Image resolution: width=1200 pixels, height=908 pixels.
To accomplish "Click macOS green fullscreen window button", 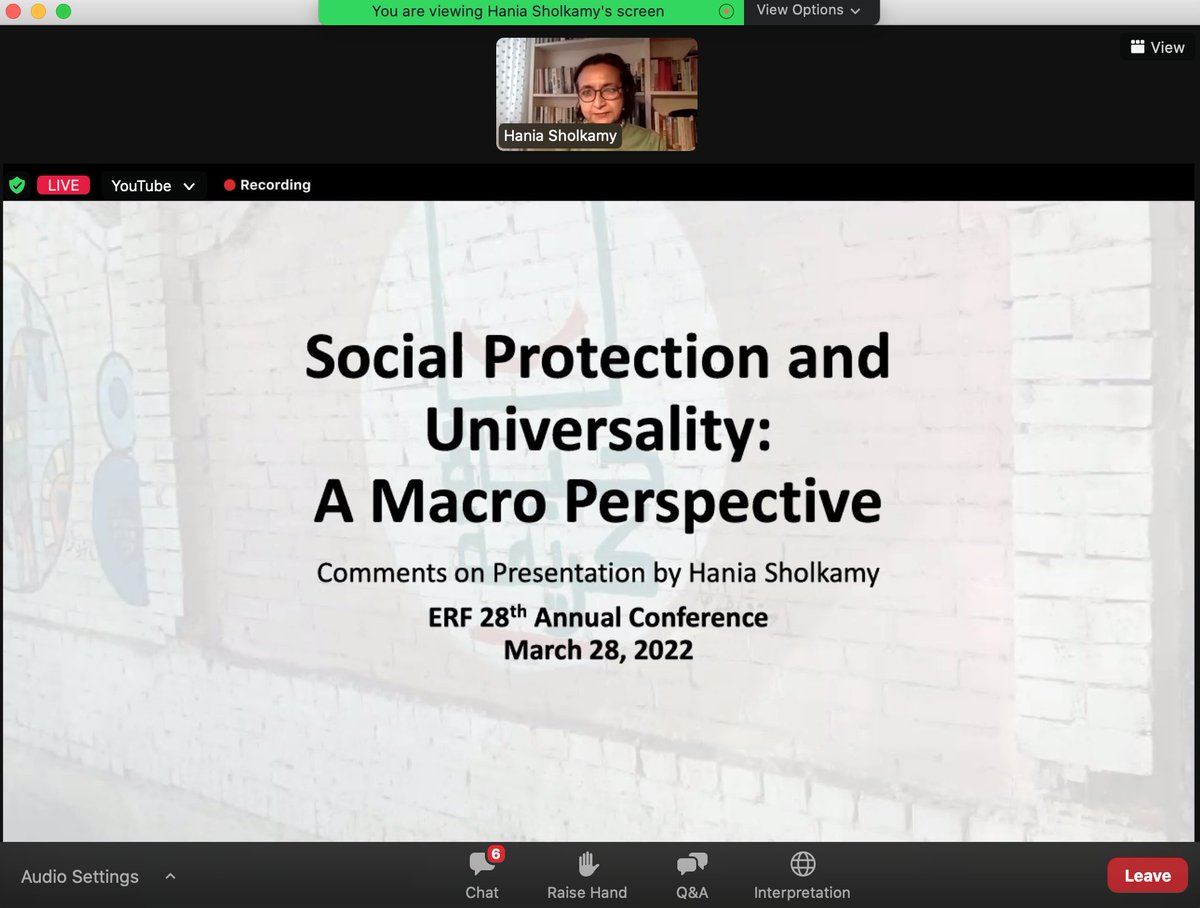I will click(x=64, y=12).
